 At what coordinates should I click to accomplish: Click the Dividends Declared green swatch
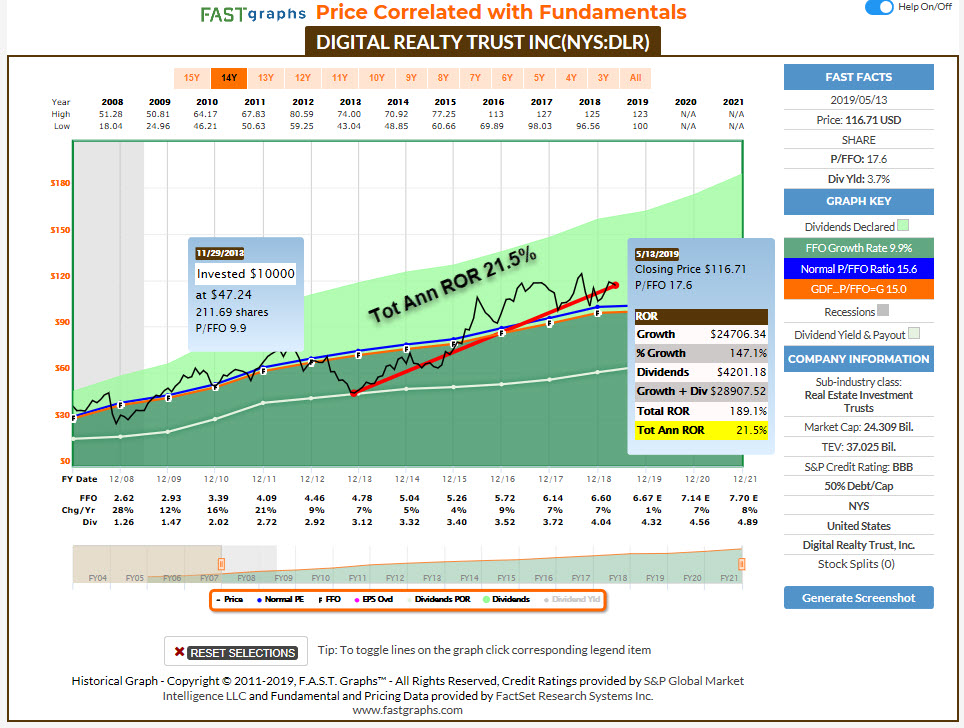[903, 227]
